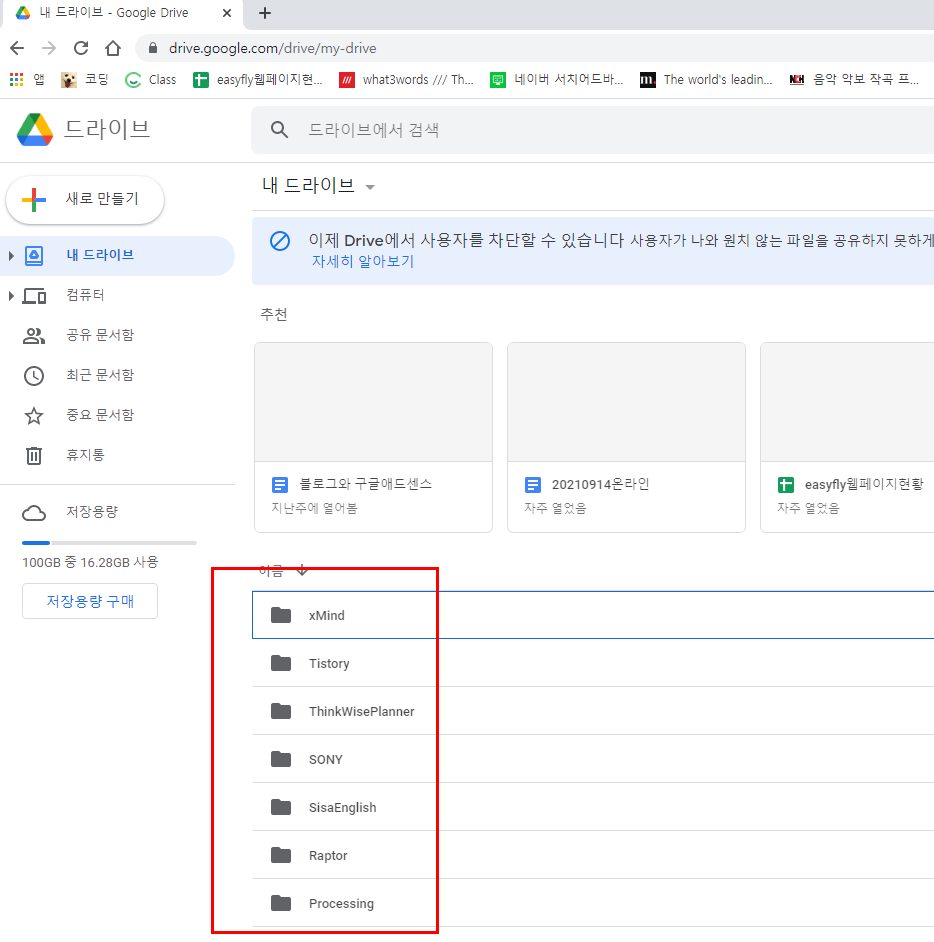Click the 휴지통 trash icon
Screen dimensions: 934x942
tap(34, 455)
